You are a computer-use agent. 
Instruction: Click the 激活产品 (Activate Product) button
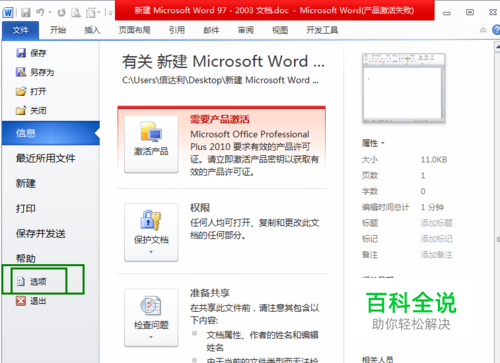tap(151, 144)
